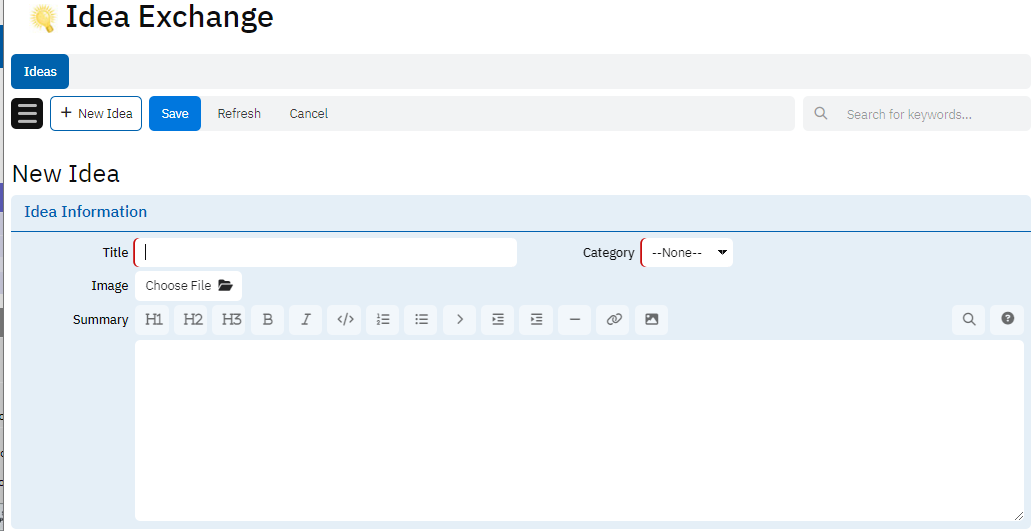Apply Heading 1 format in Summary toolbar

coord(153,319)
